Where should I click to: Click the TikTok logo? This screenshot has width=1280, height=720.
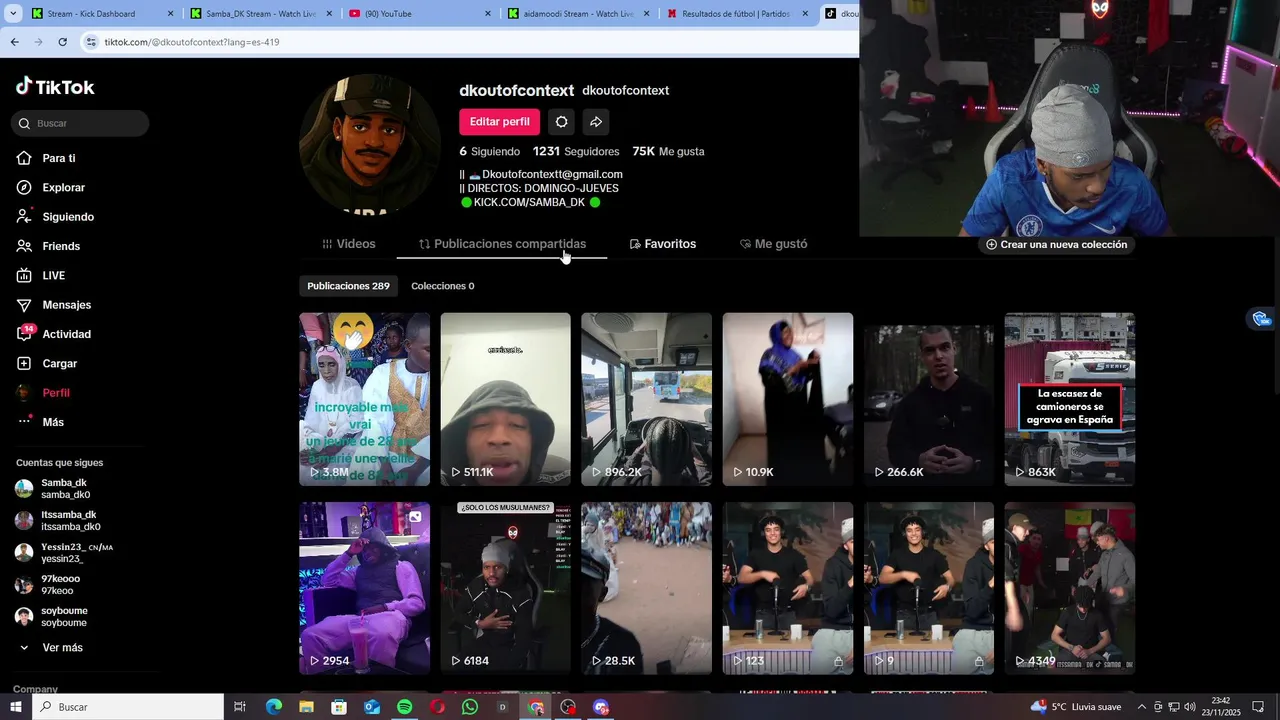tap(55, 87)
